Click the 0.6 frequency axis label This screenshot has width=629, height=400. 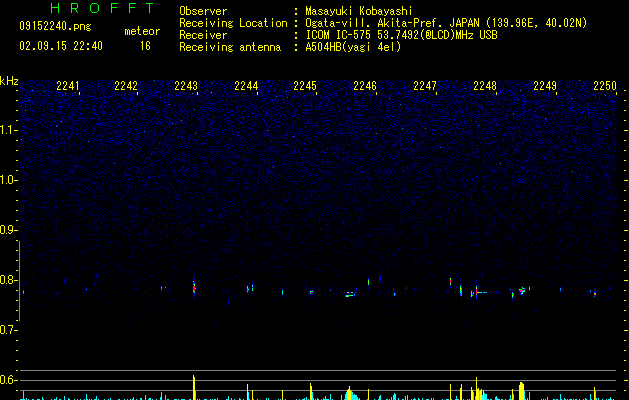[x=8, y=380]
